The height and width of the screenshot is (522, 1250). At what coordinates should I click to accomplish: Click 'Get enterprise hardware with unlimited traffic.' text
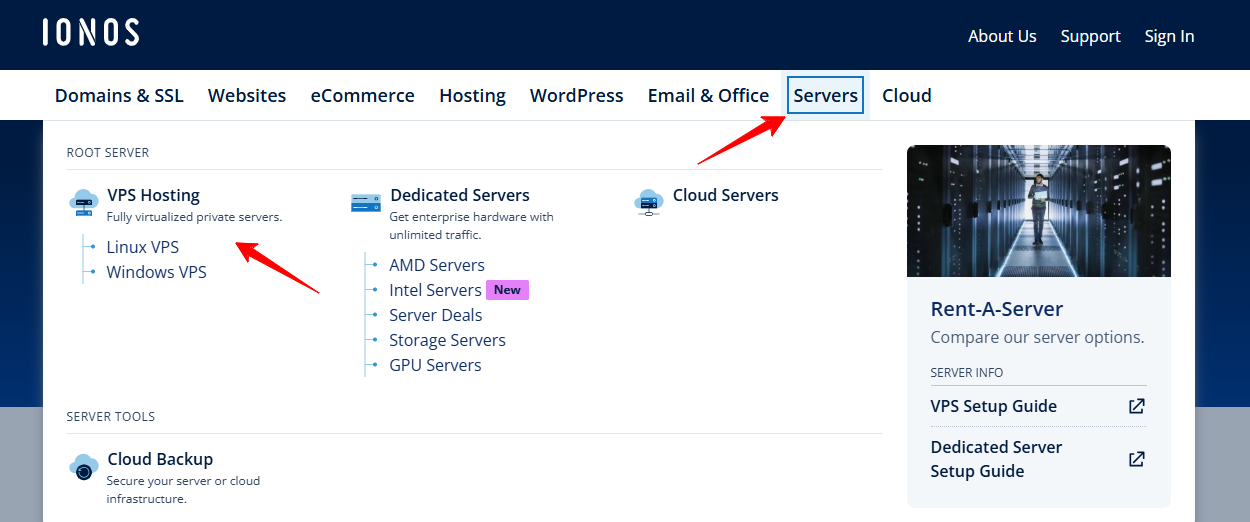(471, 226)
